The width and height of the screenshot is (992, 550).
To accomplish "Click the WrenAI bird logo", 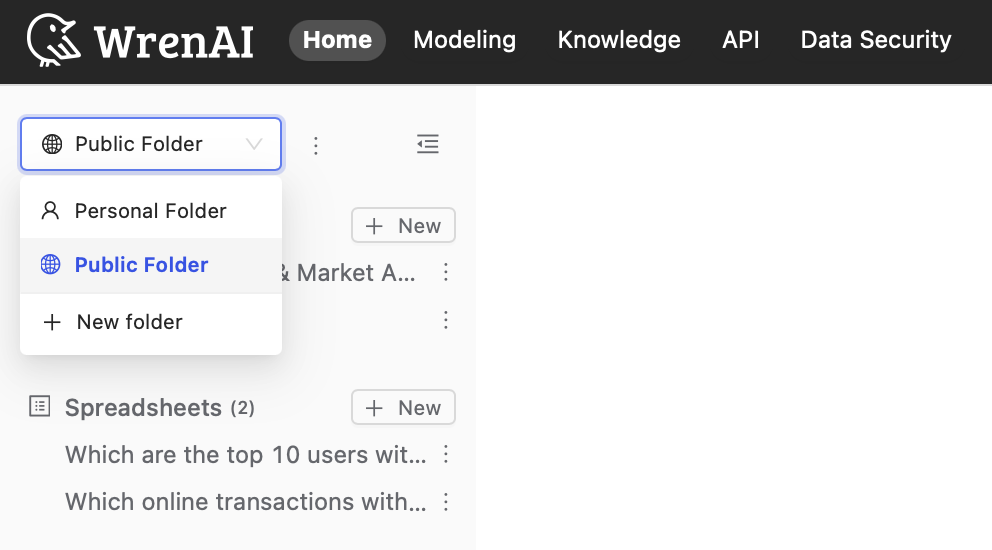I will (x=55, y=40).
